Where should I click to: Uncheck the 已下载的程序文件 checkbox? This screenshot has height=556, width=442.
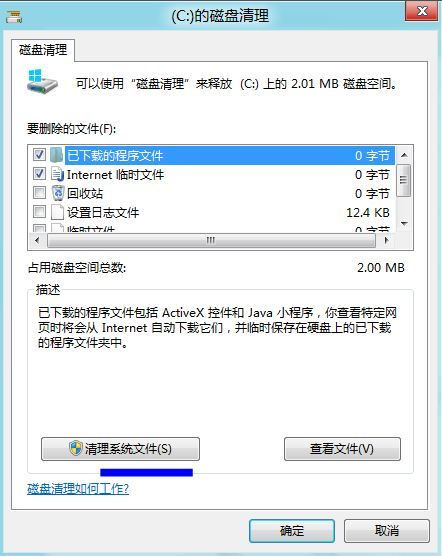[x=39, y=155]
